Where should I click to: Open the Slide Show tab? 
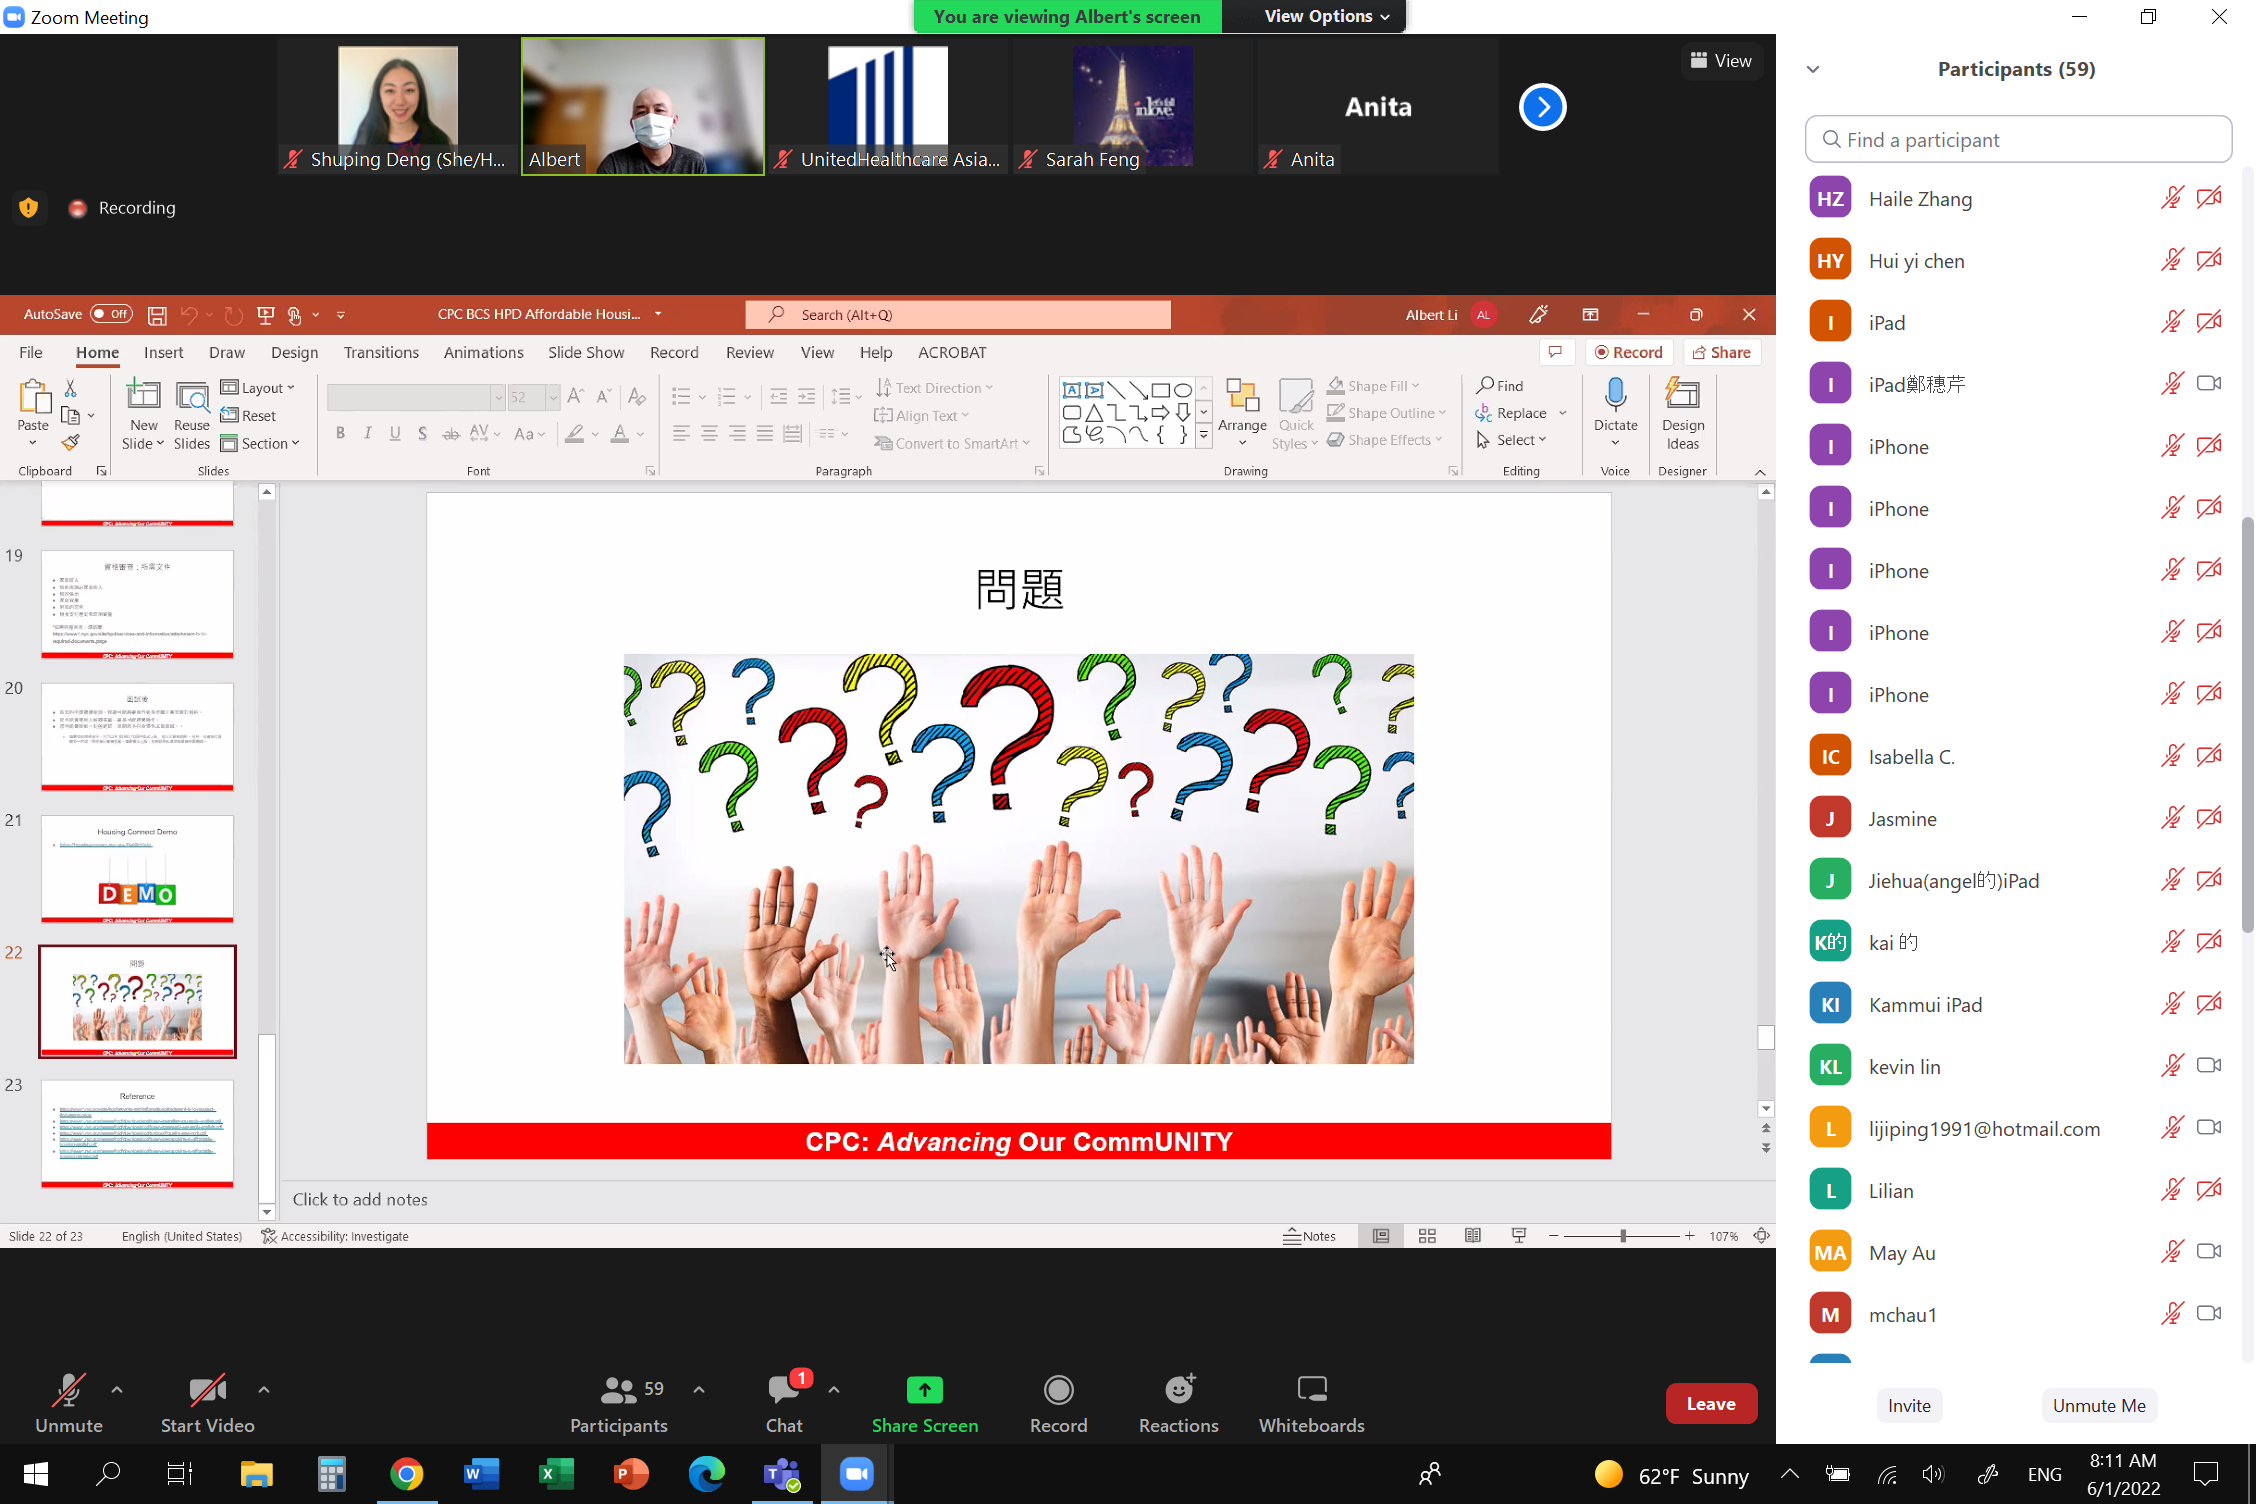point(586,352)
